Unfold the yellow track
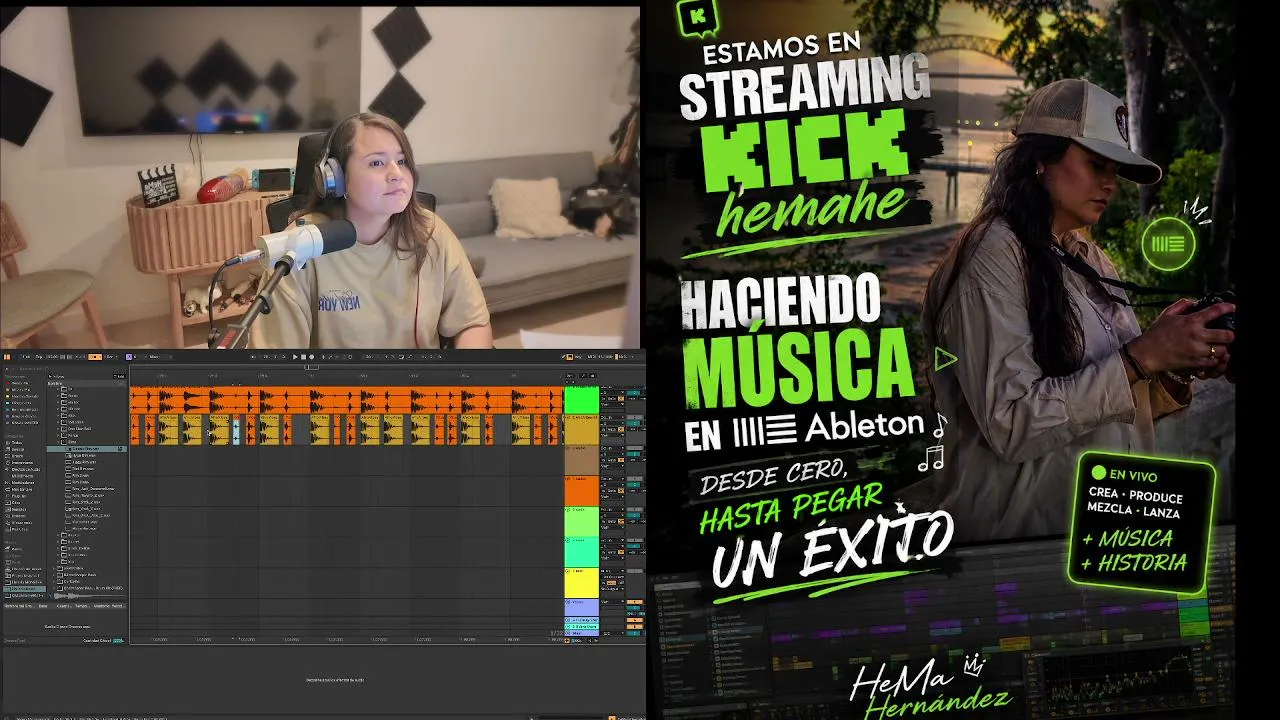The height and width of the screenshot is (720, 1280). (568, 572)
